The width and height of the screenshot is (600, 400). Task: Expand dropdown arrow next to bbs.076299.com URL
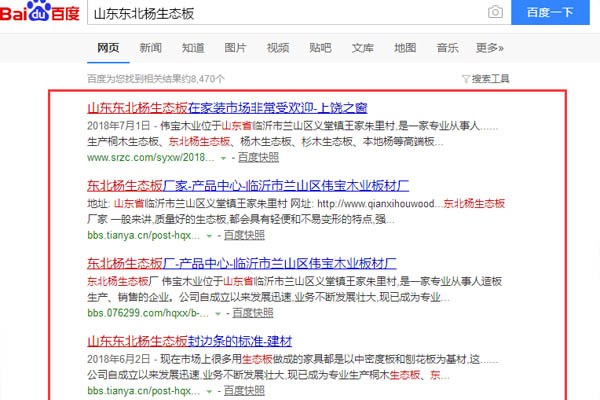point(218,314)
